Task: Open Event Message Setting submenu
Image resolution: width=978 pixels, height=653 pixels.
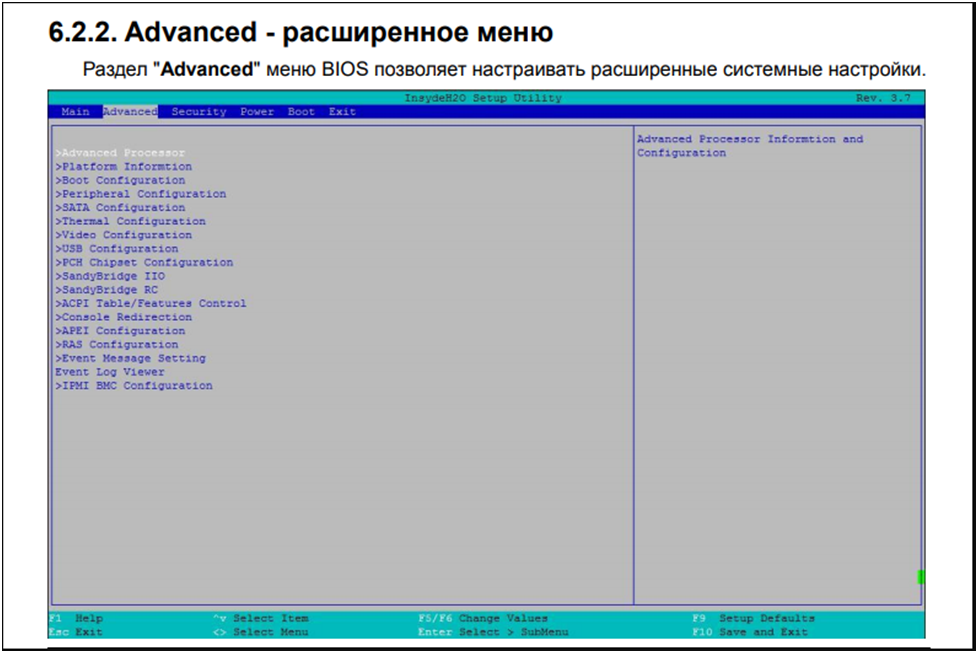Action: point(130,359)
